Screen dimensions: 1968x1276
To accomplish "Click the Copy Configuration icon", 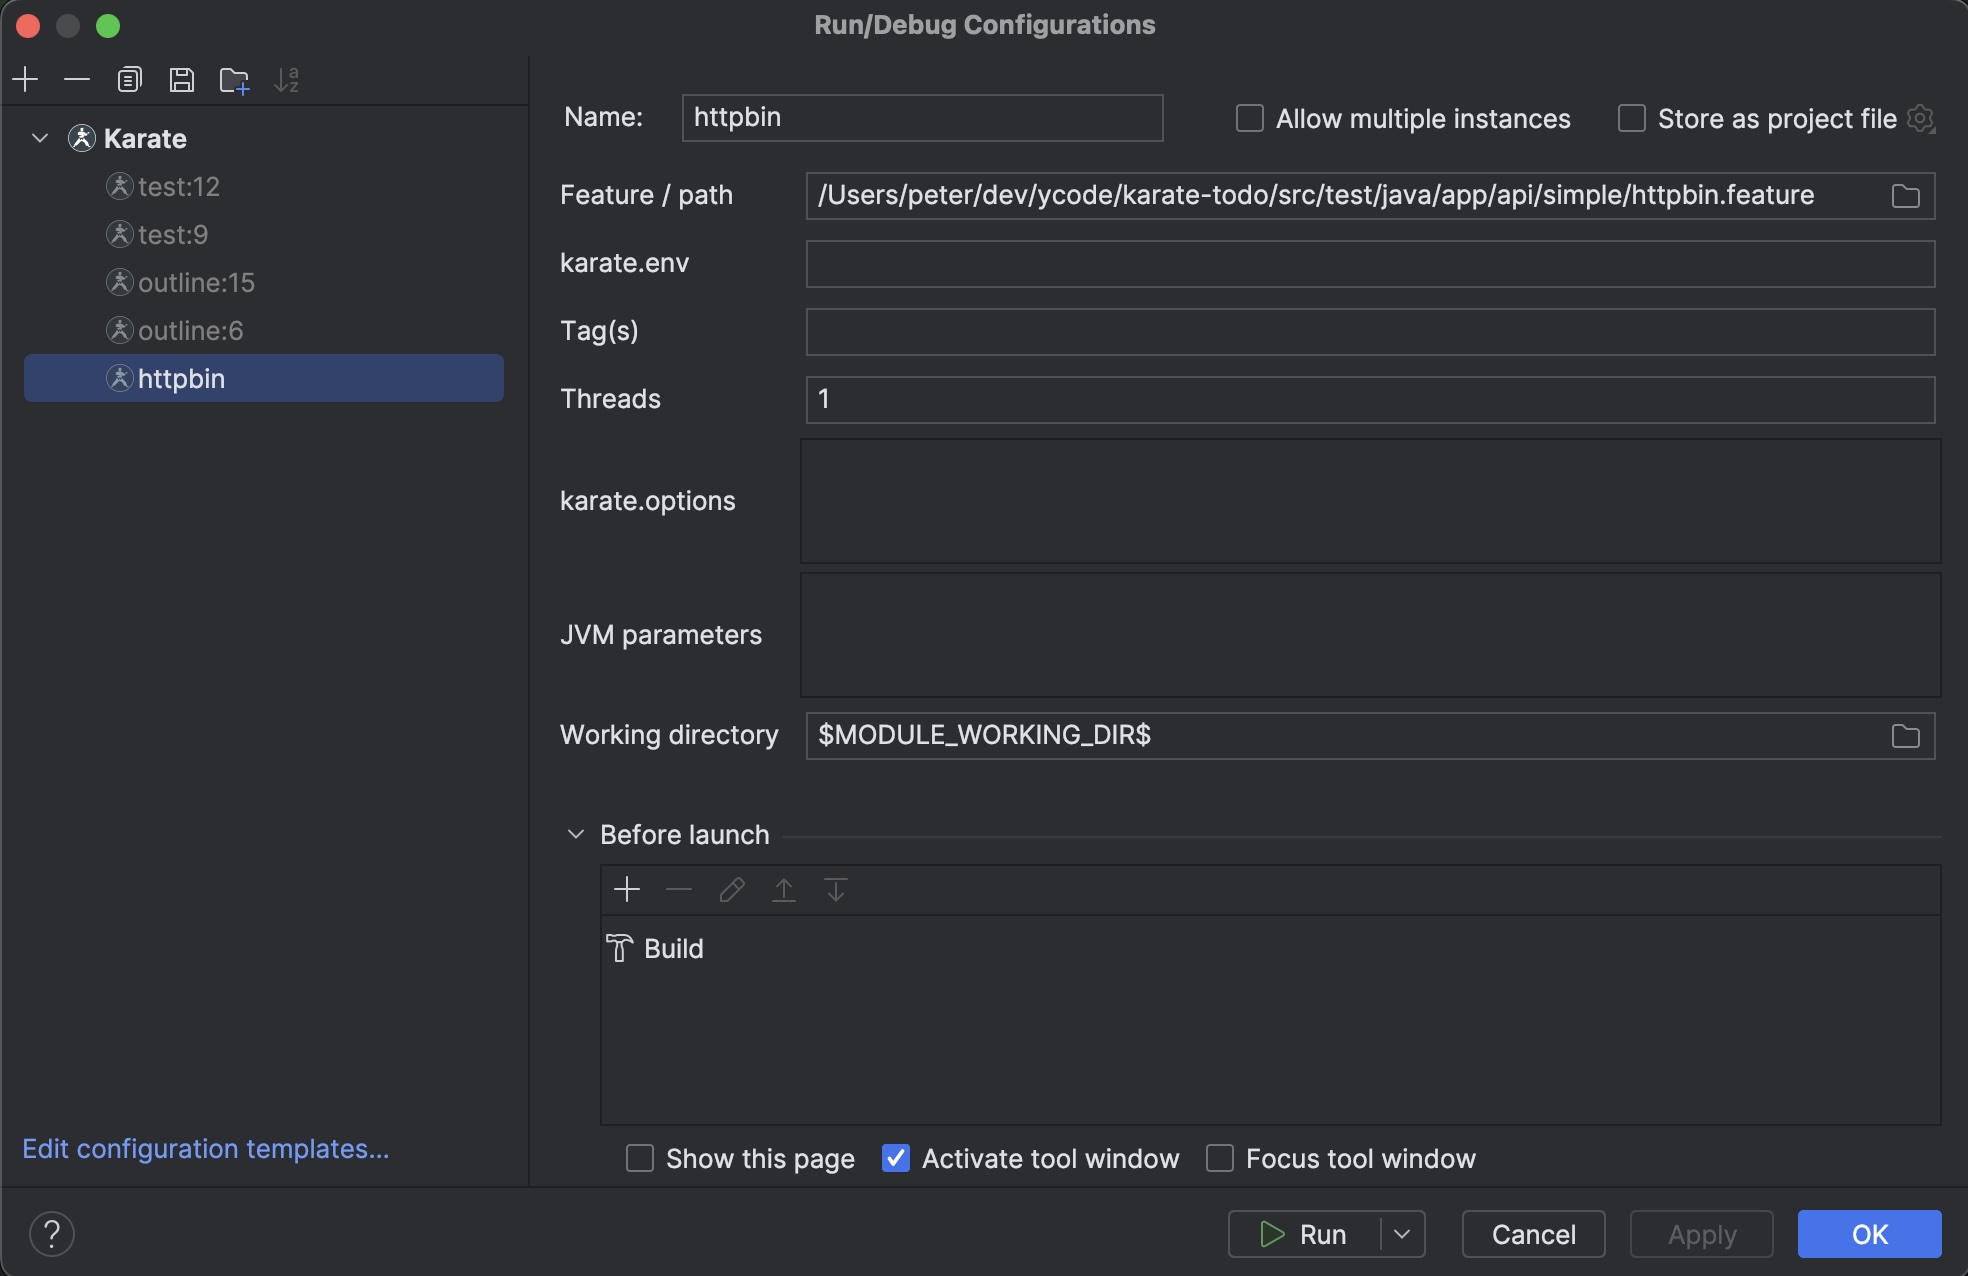I will coord(130,80).
